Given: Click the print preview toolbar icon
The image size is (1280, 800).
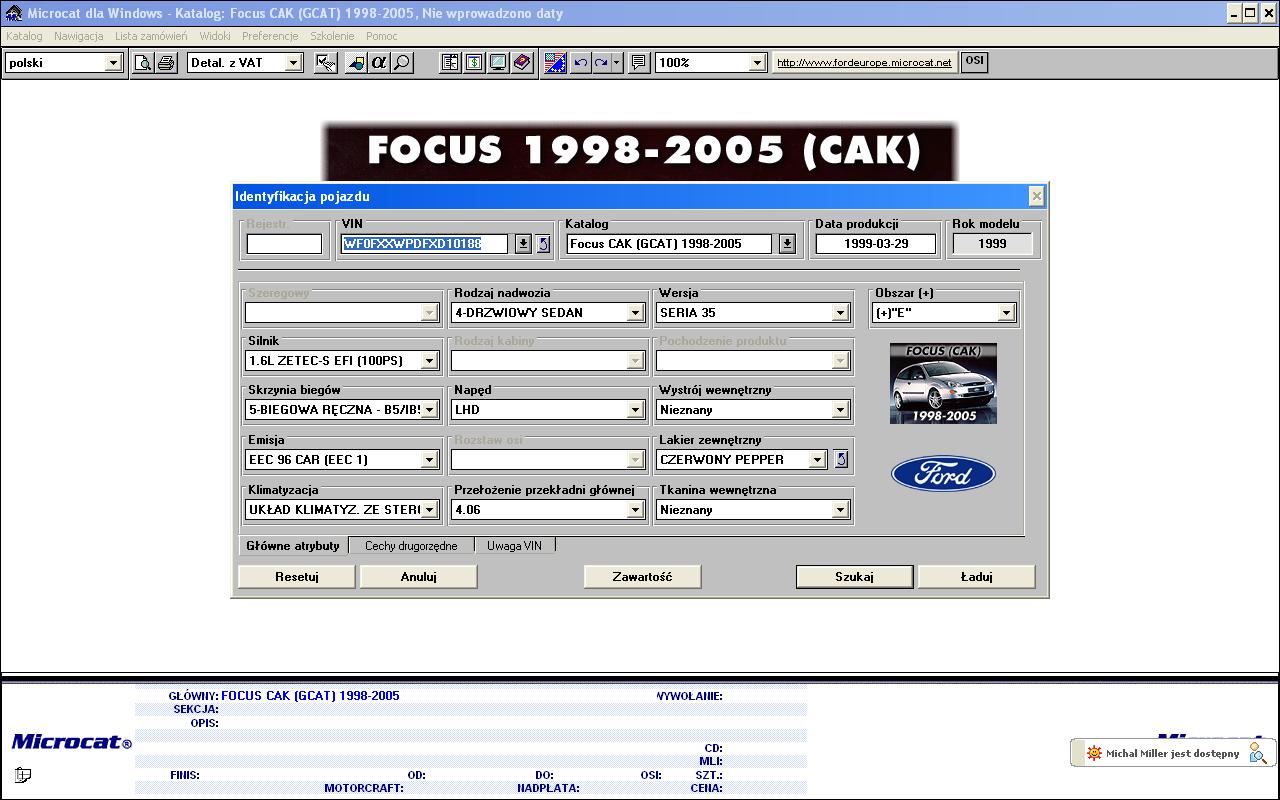Looking at the screenshot, I should coord(143,63).
